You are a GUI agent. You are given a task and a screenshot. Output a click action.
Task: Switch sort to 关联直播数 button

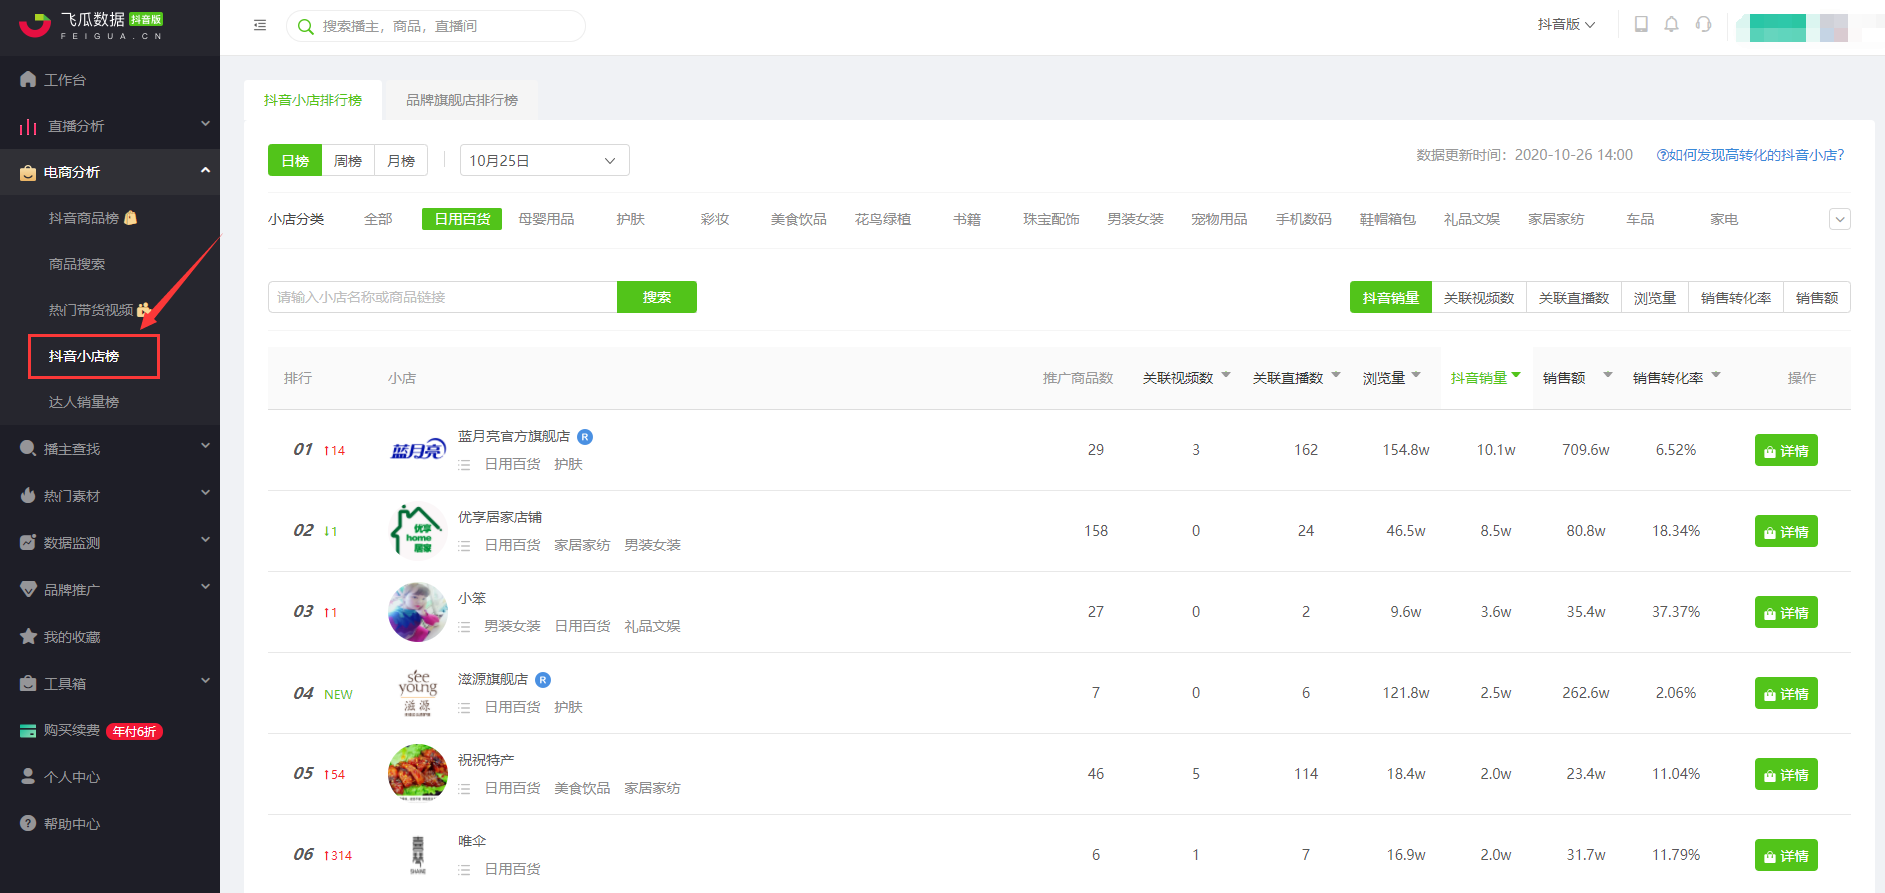(x=1574, y=297)
